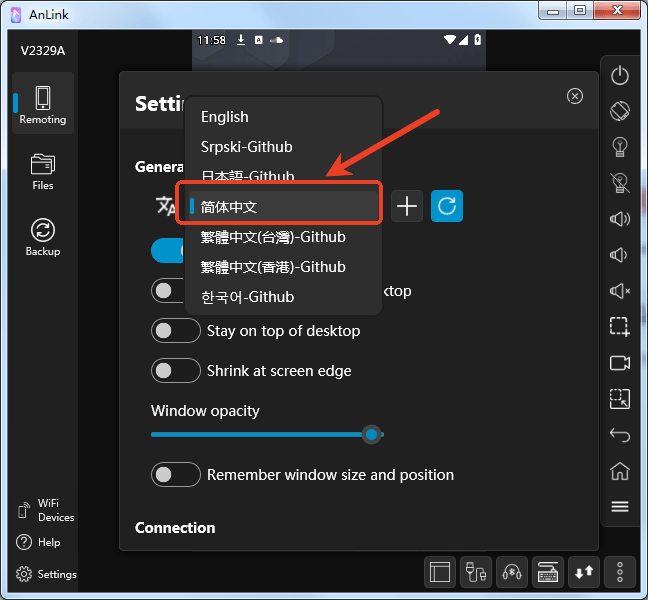648x600 pixels.
Task: Toggle Stay on top of desktop
Action: (176, 331)
